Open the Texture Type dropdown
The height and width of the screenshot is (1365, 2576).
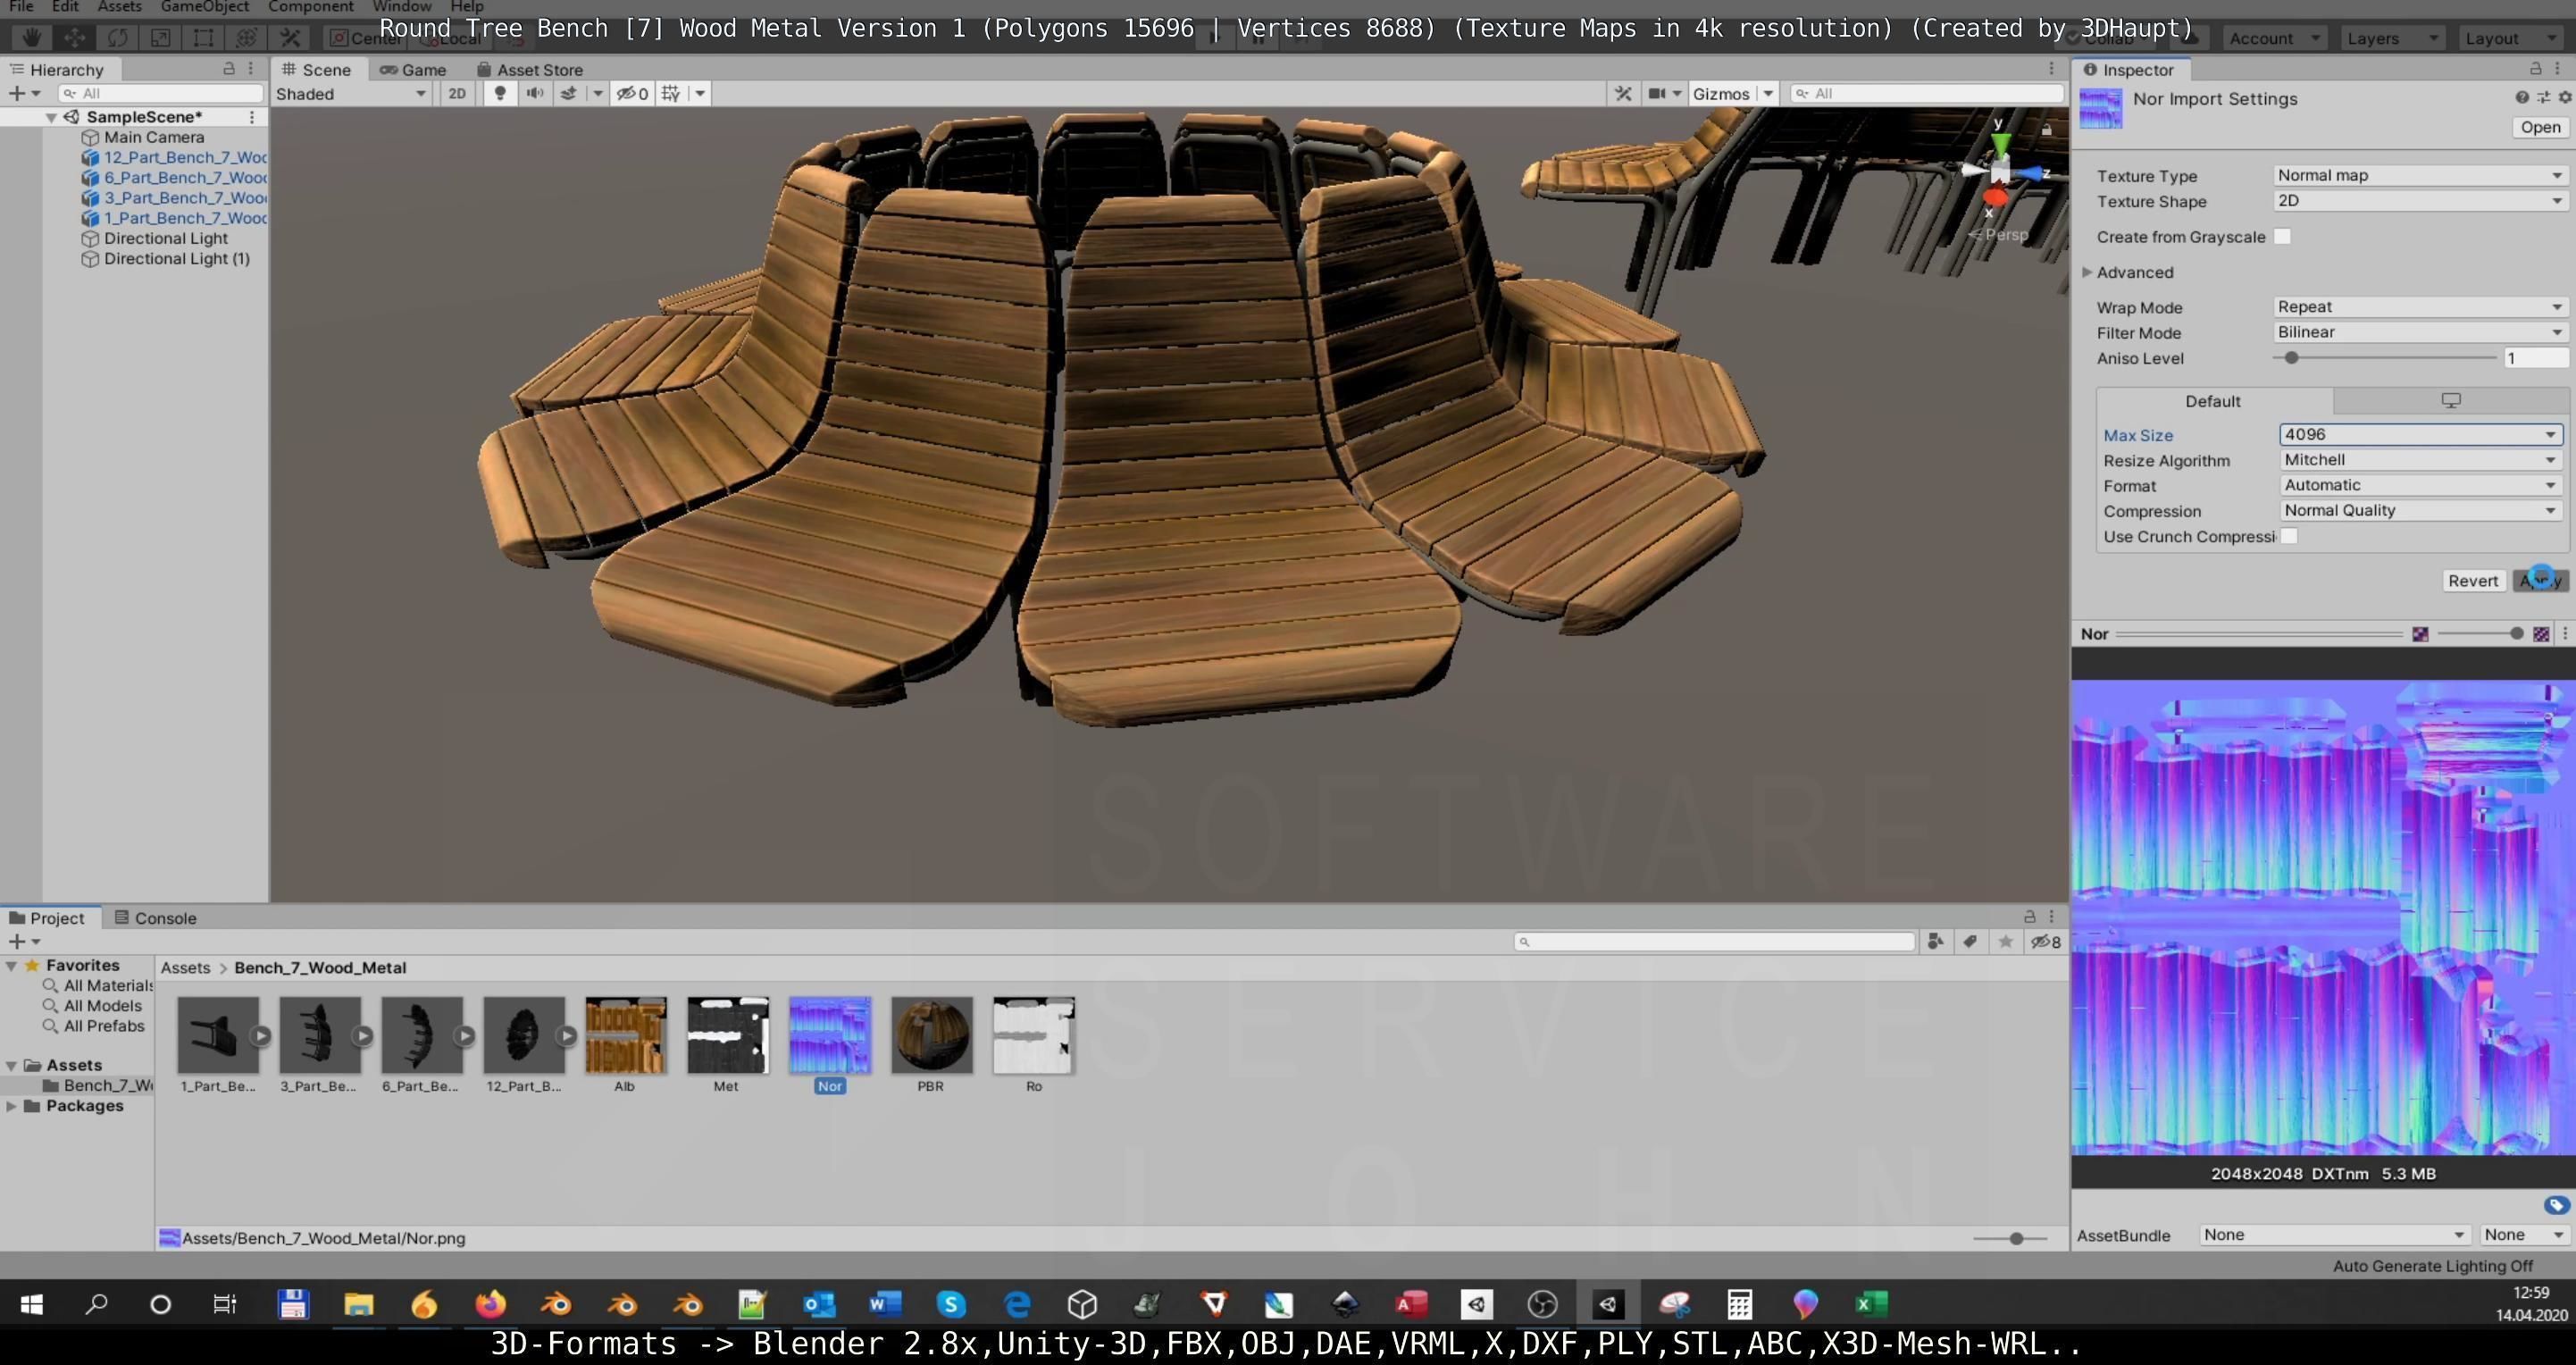2420,175
